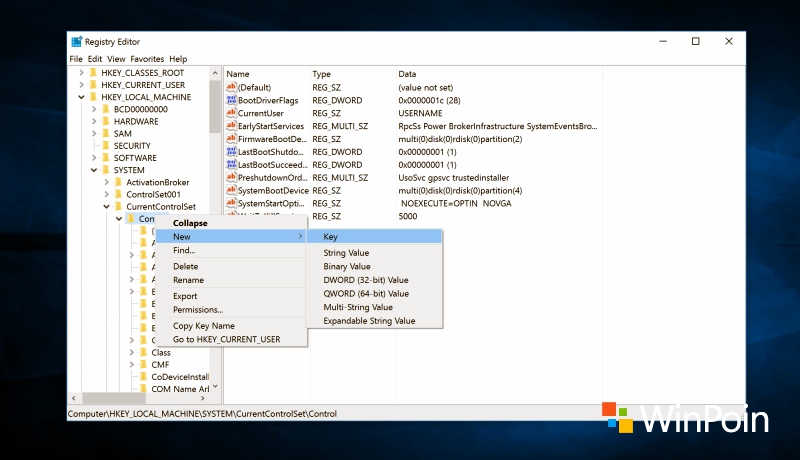
Task: Expand the BCD00000000 key
Action: click(x=94, y=109)
